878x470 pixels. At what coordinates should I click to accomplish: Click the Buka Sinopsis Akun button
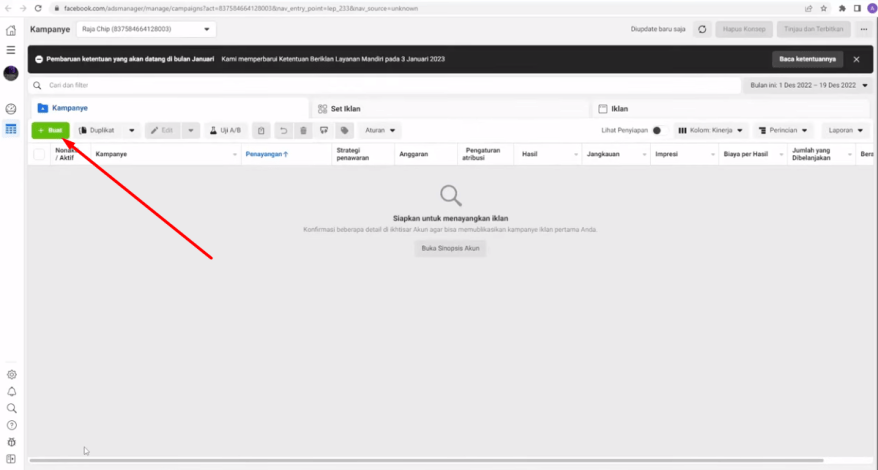tap(450, 248)
